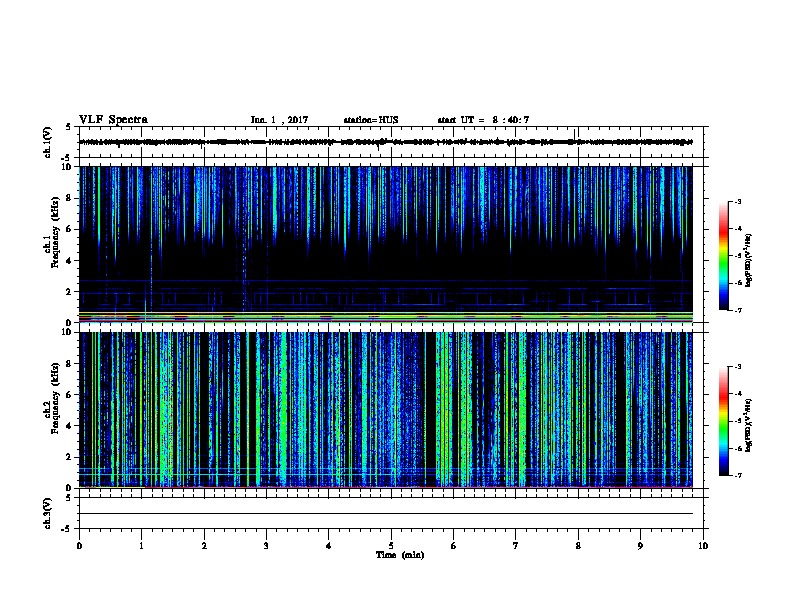The height and width of the screenshot is (612, 792).
Task: Click the "-7" label of ch.2 colorbar
Action: [738, 475]
